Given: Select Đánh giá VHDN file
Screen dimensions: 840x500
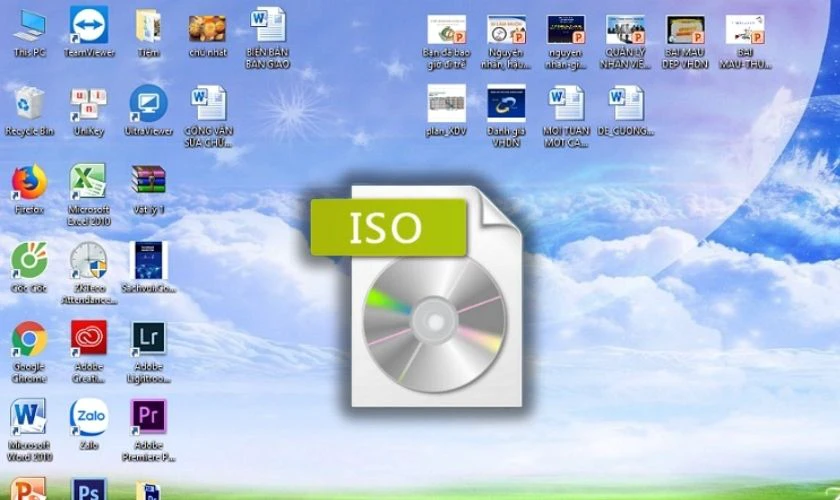Looking at the screenshot, I should pos(506,103).
